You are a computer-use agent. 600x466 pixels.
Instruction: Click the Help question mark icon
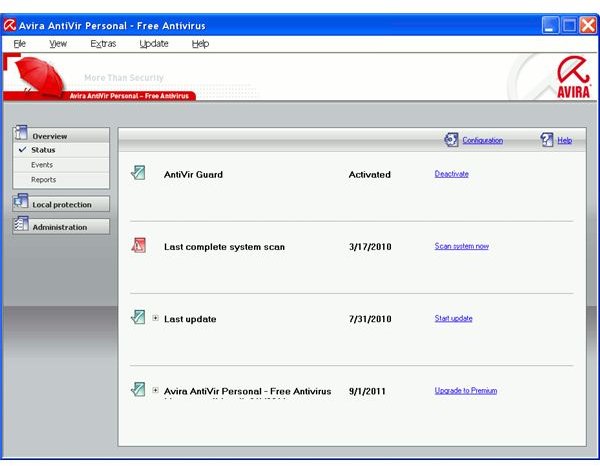546,140
